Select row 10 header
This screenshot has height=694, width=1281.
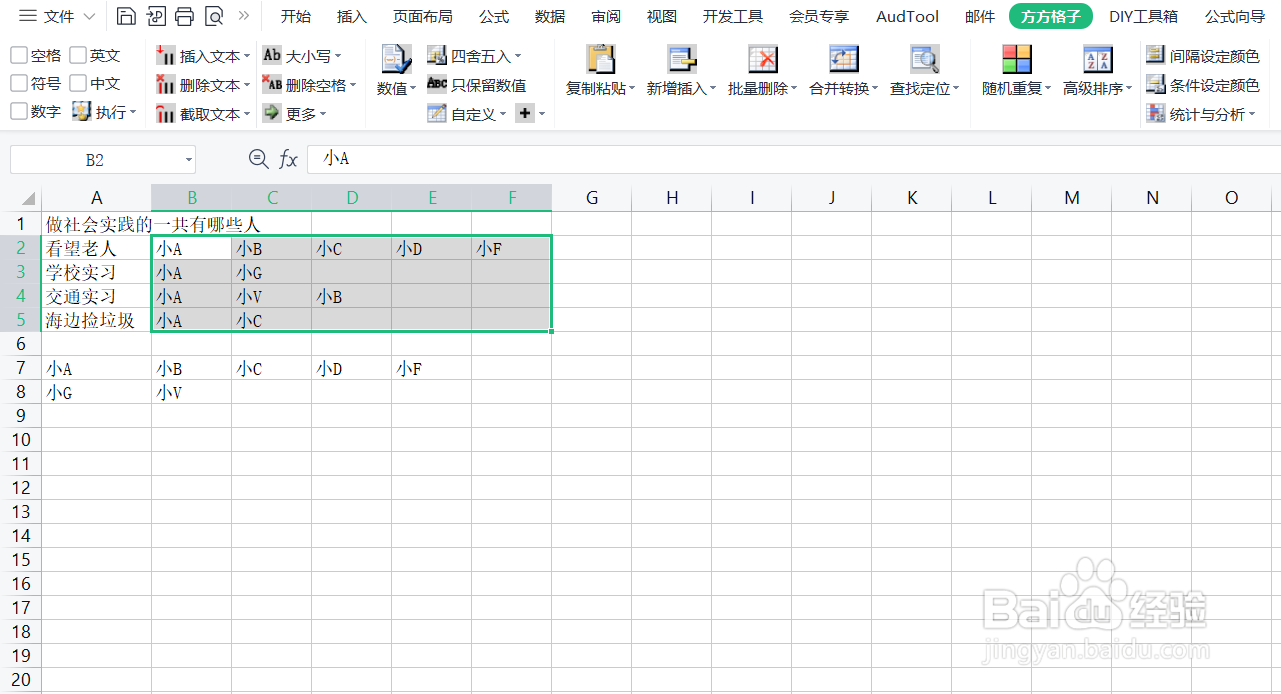tap(21, 440)
